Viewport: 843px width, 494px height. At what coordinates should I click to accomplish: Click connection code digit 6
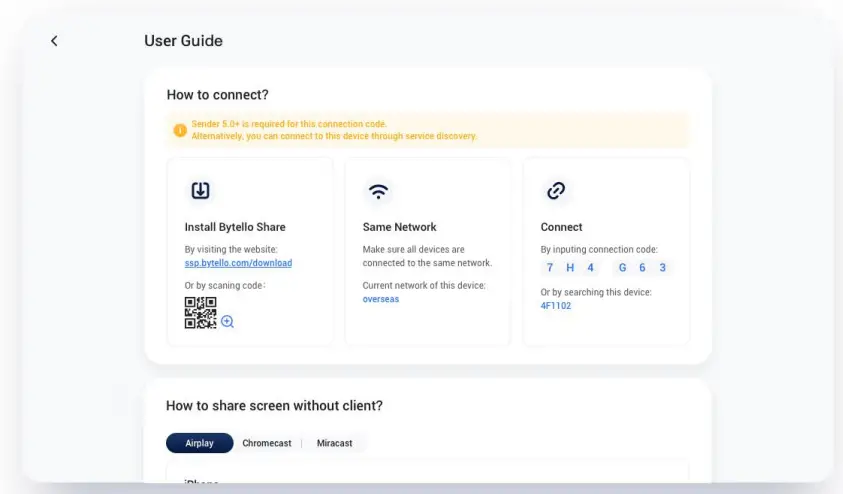pos(642,267)
